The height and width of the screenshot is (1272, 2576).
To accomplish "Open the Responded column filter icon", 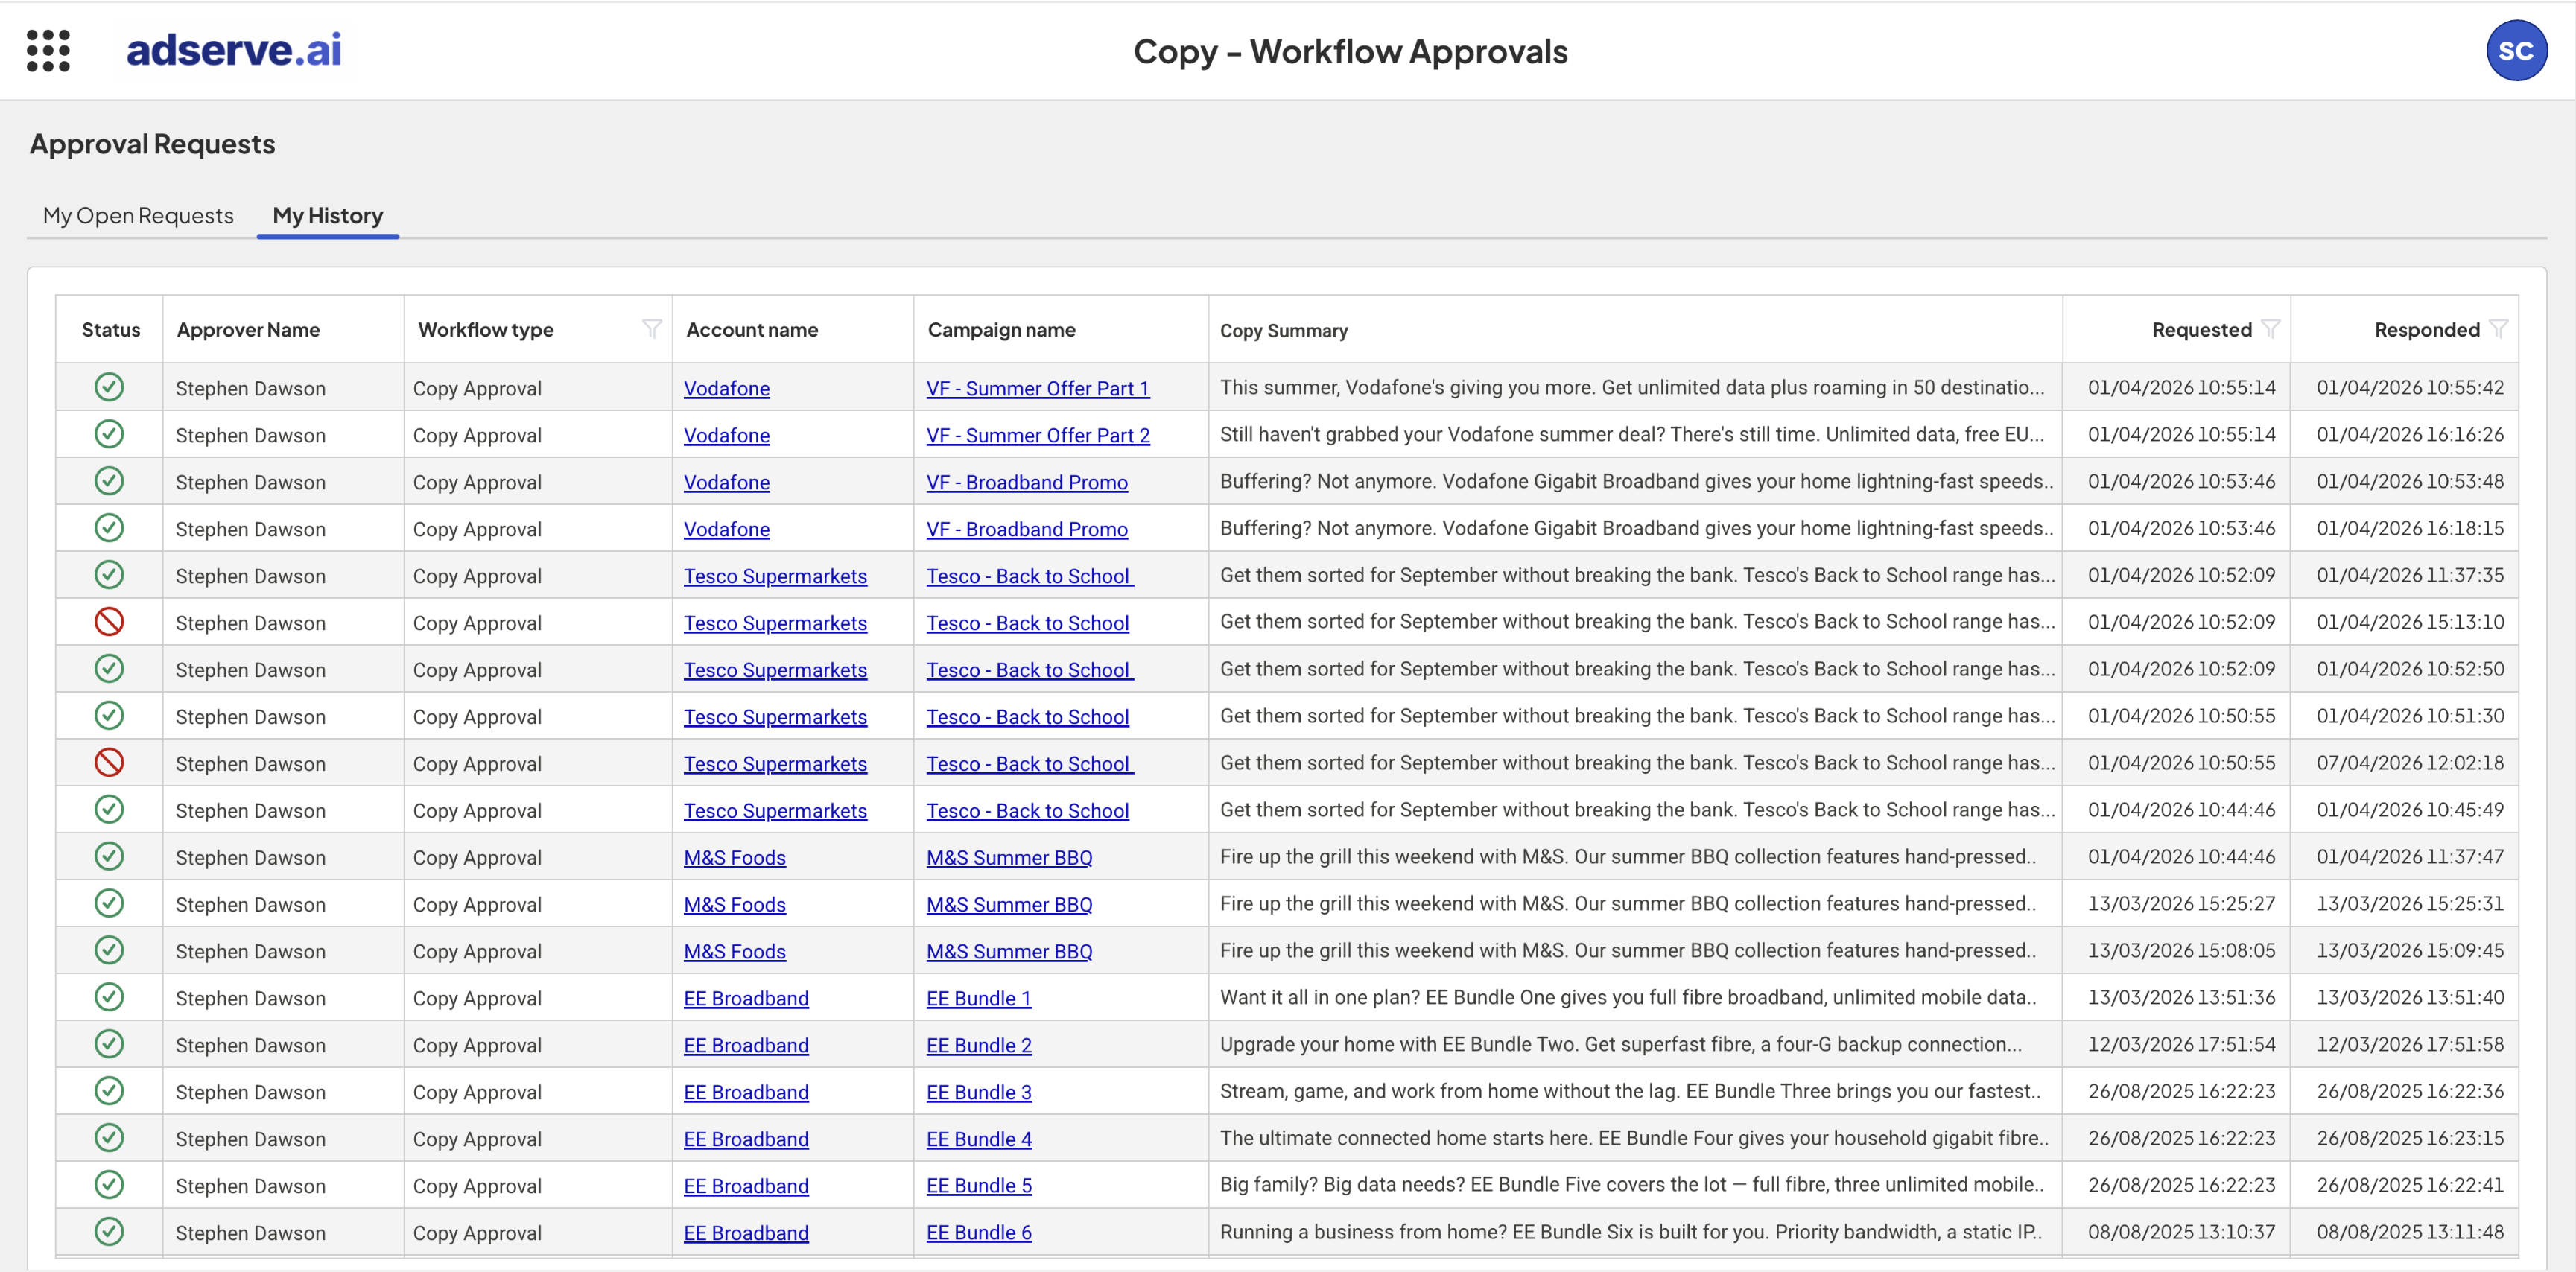I will pyautogui.click(x=2498, y=329).
